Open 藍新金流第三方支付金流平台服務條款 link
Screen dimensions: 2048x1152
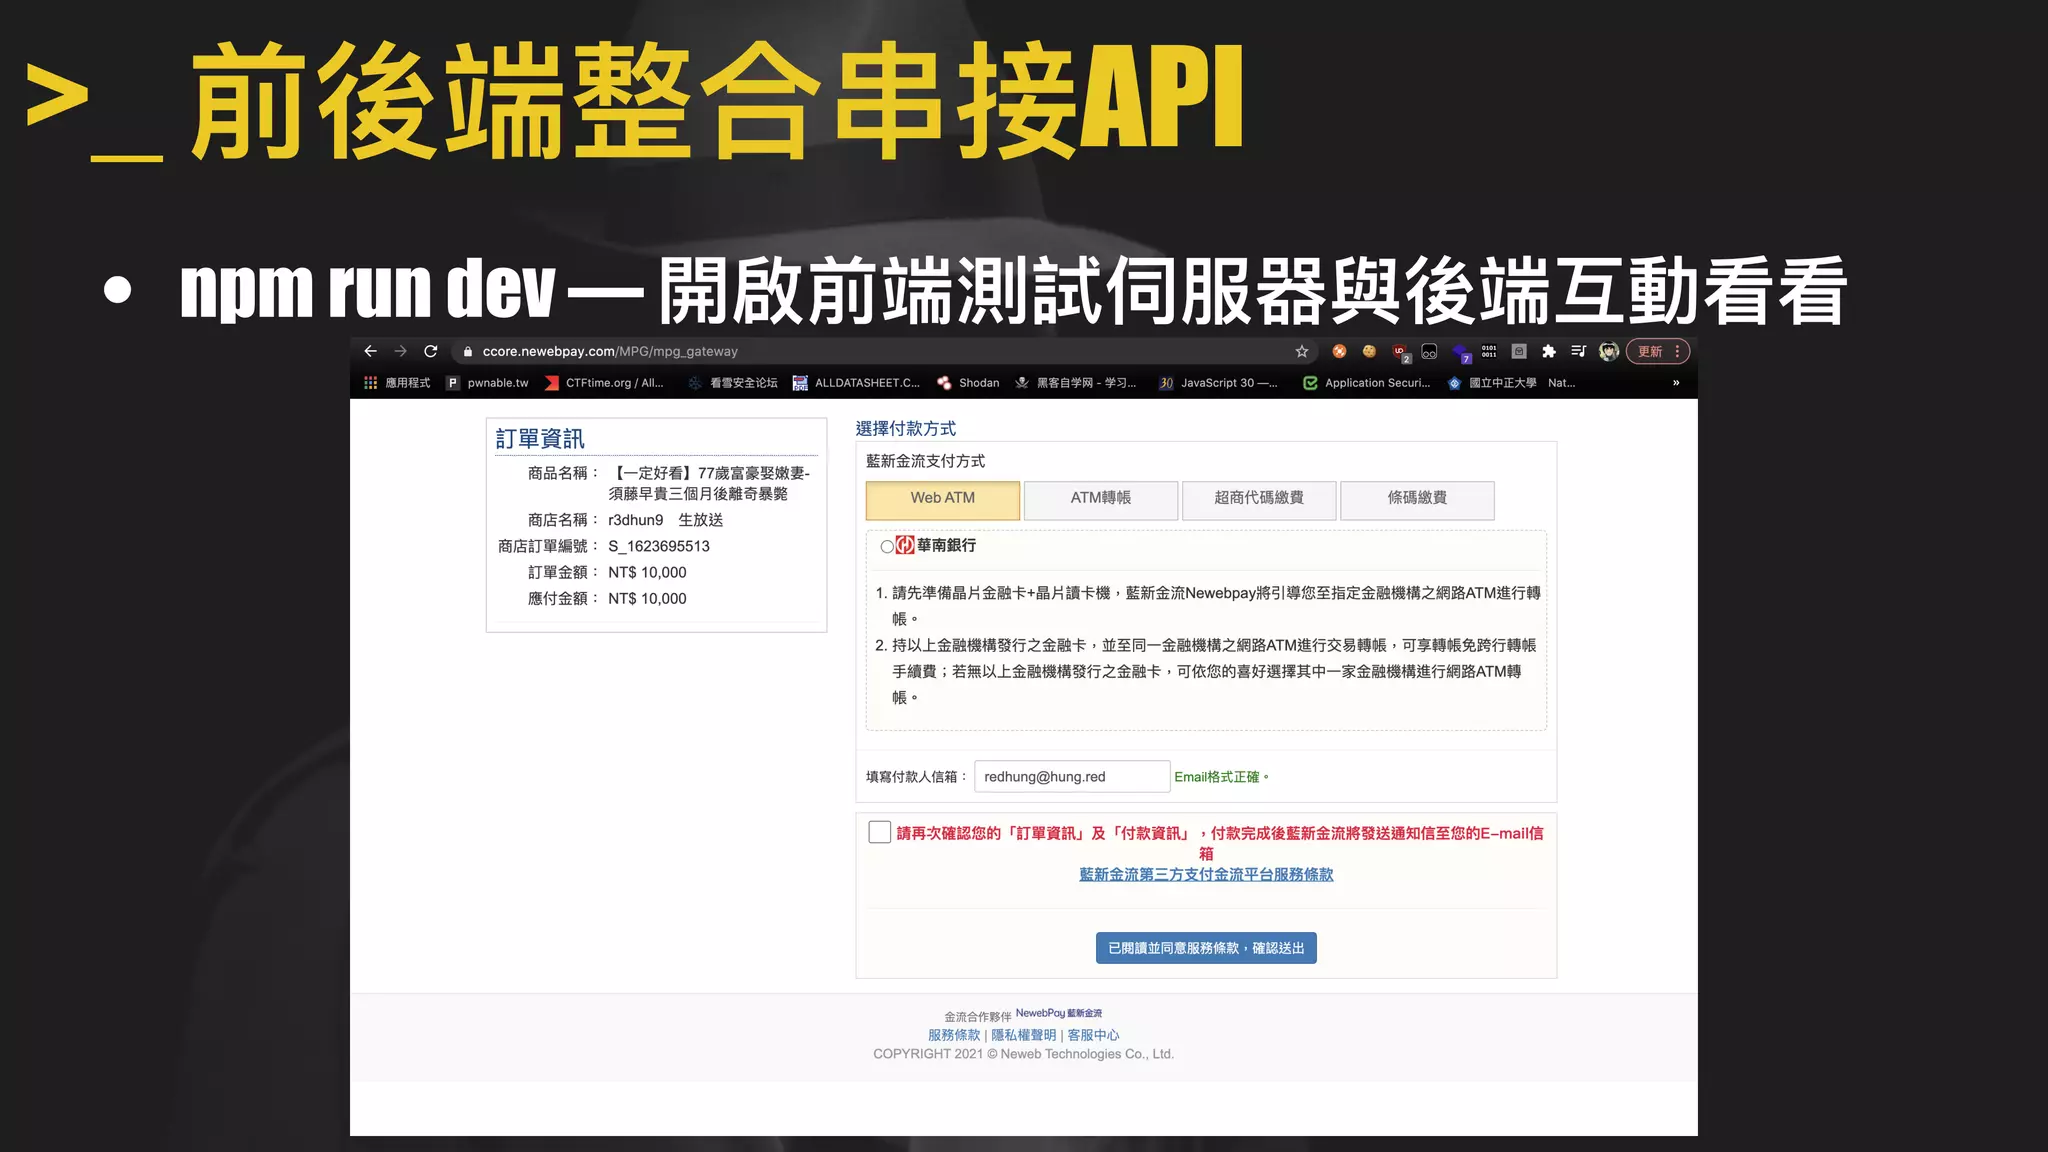coord(1206,874)
